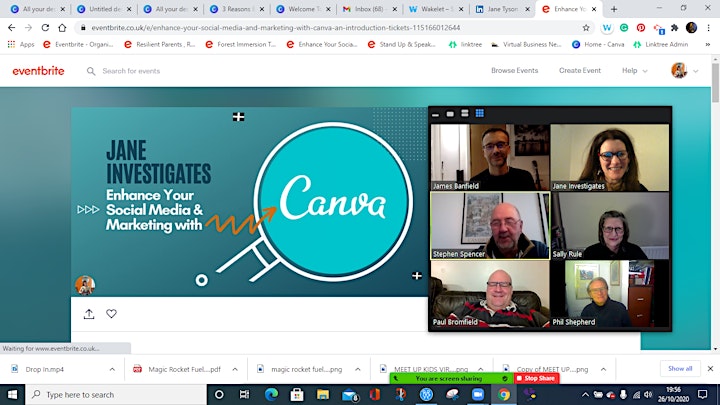
Task: Open the Grammarly extension icon
Action: (x=624, y=28)
